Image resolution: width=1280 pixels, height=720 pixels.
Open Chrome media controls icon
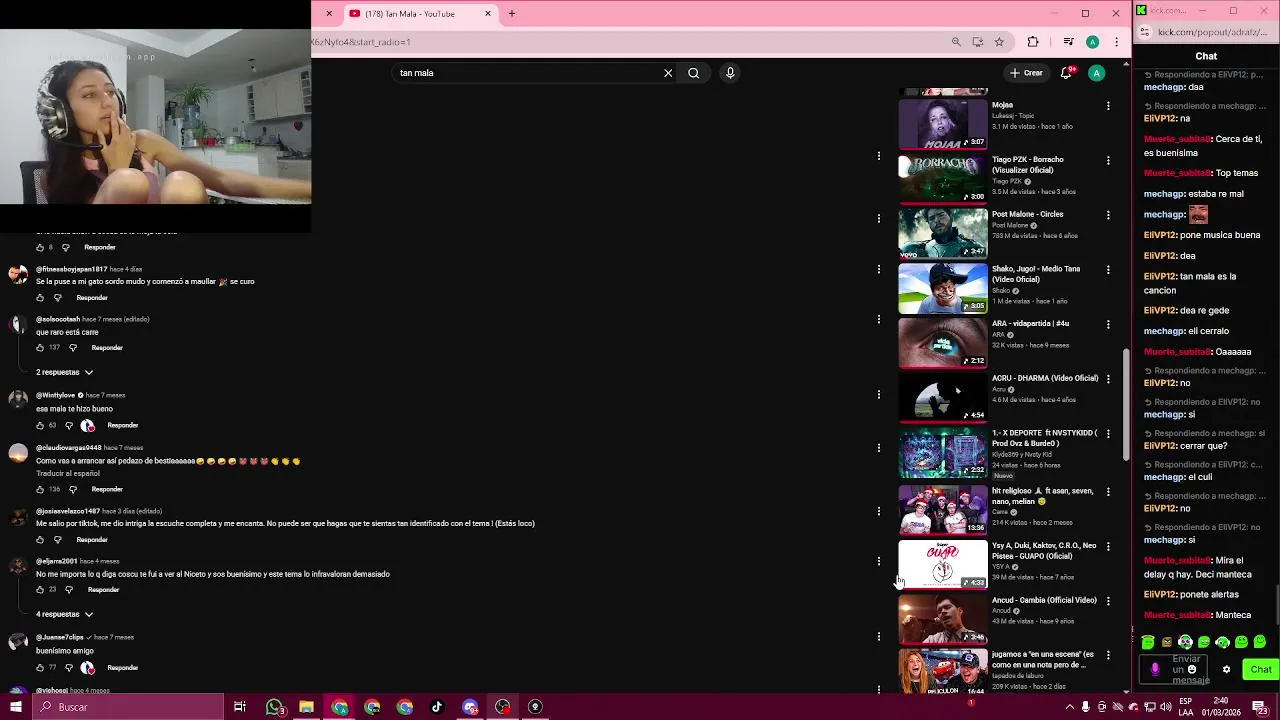pos(1068,42)
